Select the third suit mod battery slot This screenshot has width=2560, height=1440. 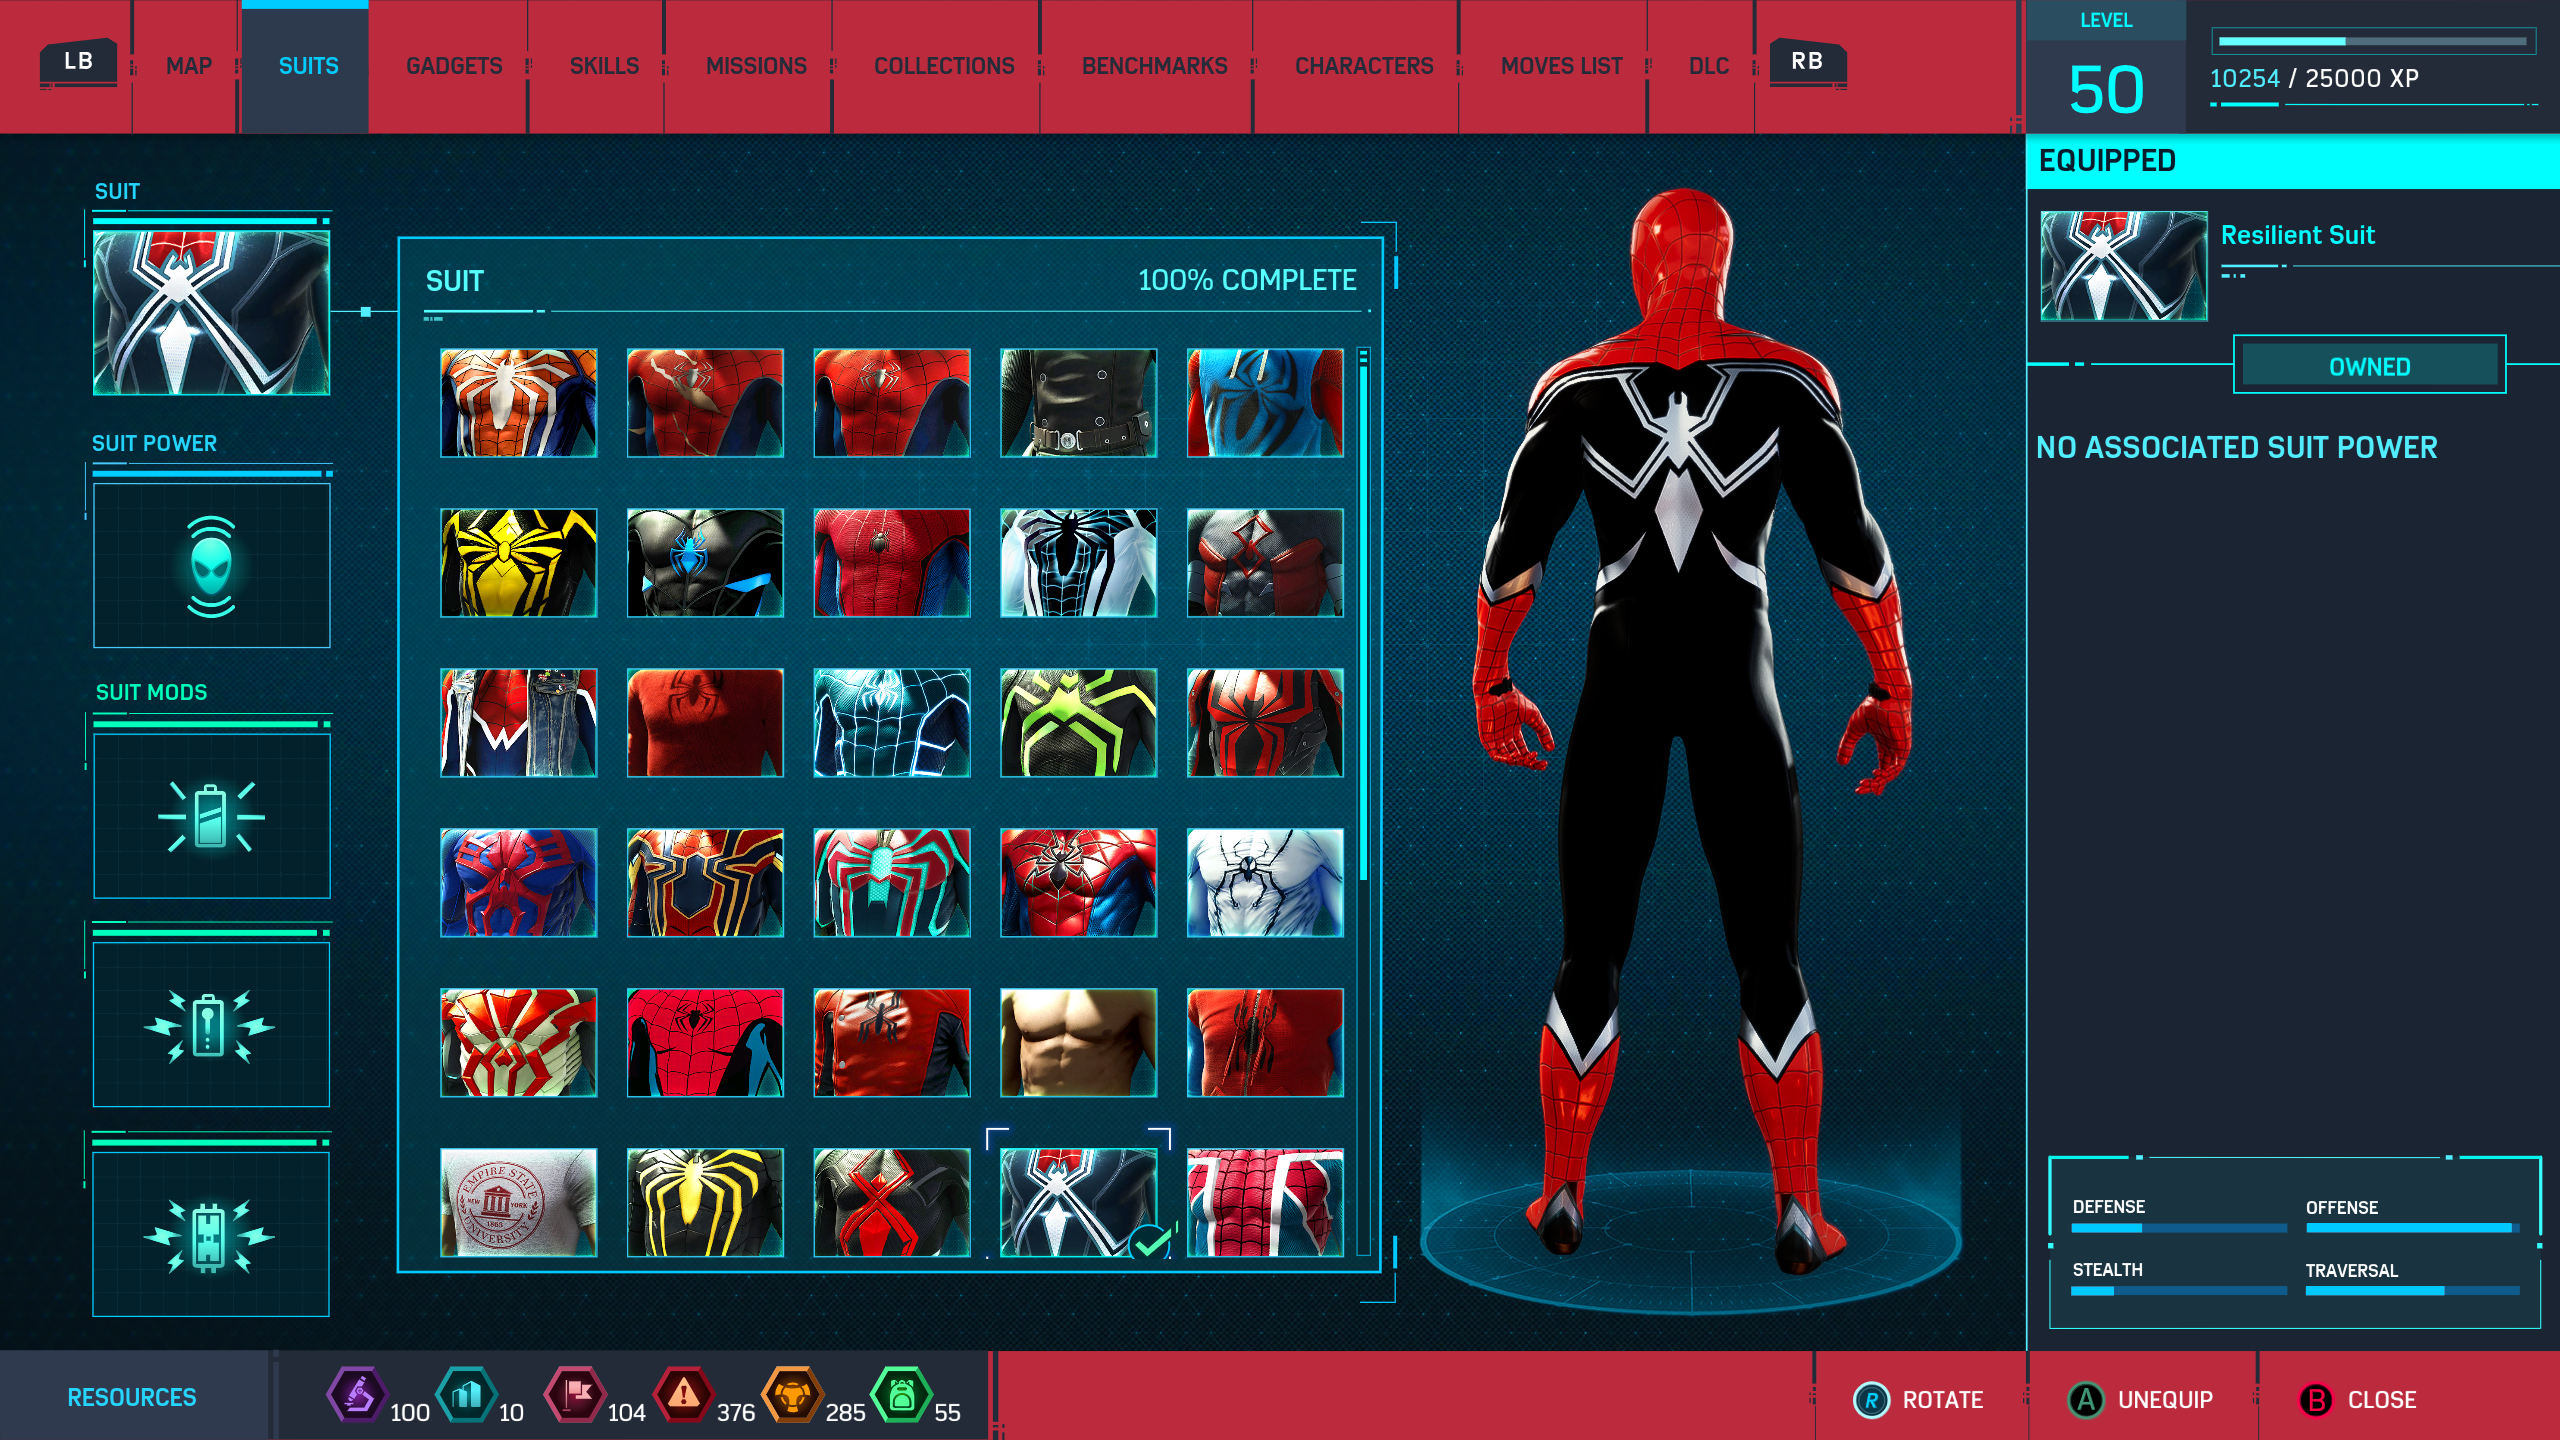coord(211,1235)
